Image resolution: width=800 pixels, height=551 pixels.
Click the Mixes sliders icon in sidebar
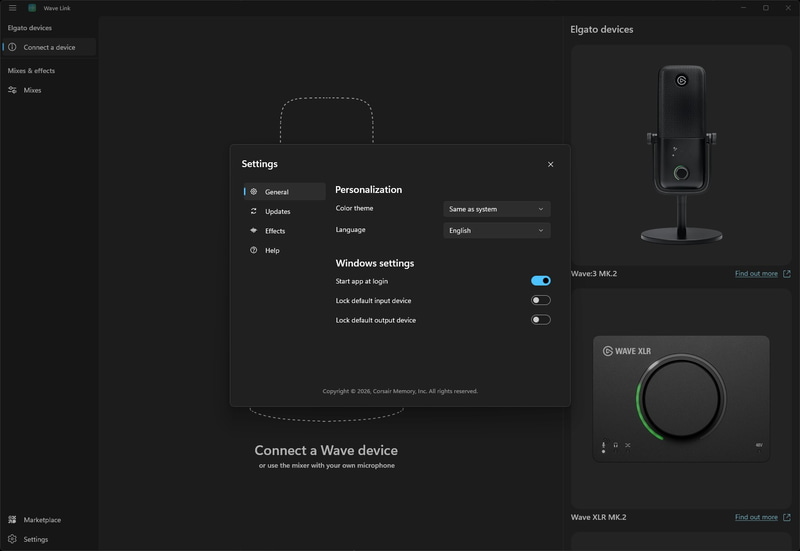[12, 90]
